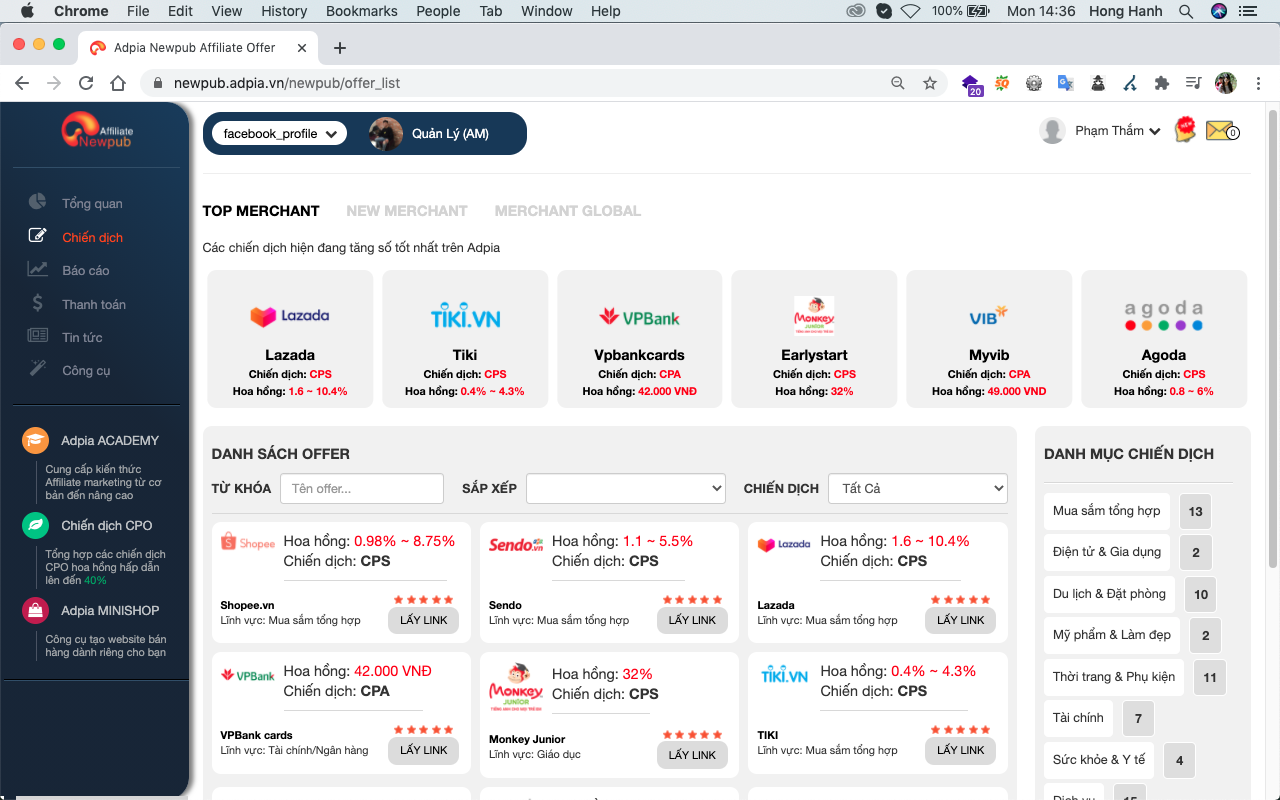Click the Tên offer search field

pos(361,488)
